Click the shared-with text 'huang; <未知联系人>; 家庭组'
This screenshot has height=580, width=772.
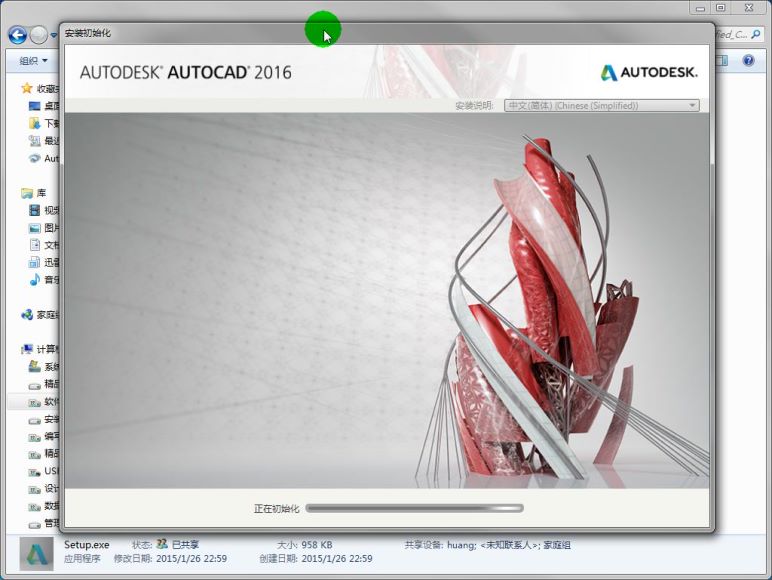(509, 545)
